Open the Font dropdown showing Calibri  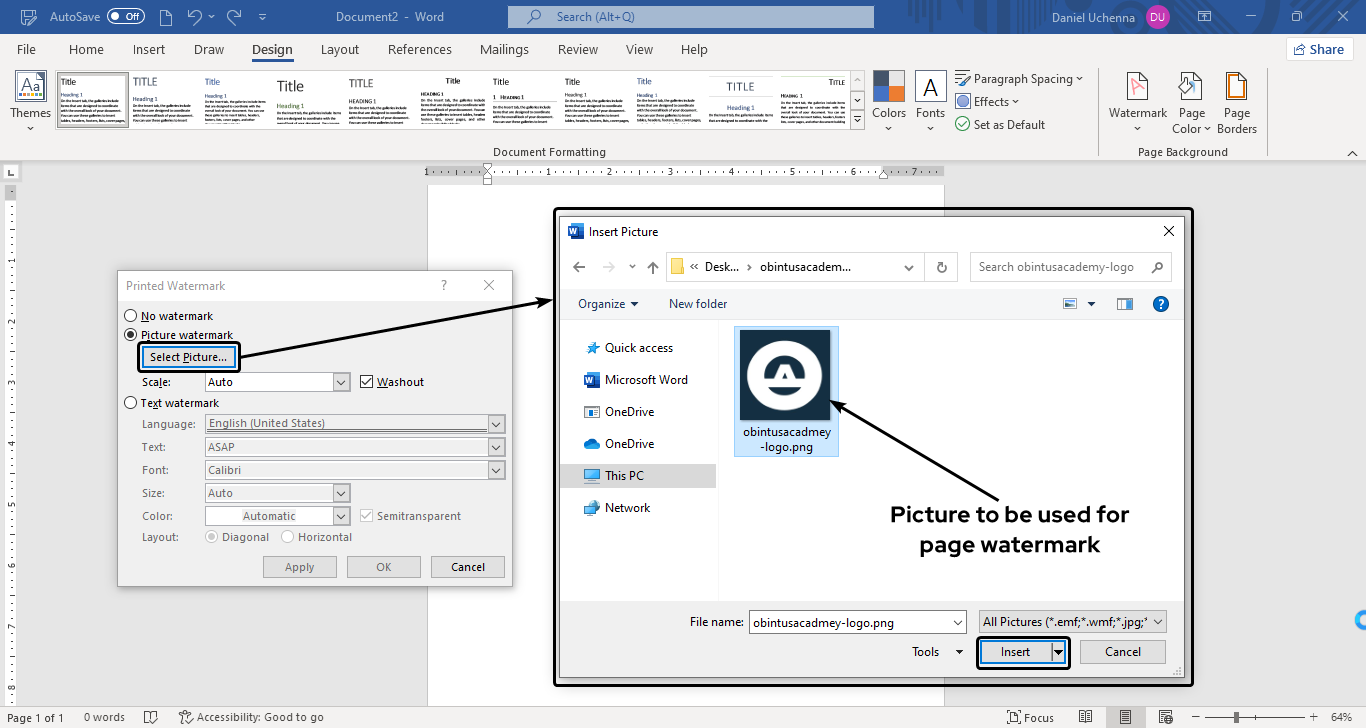pyautogui.click(x=496, y=470)
